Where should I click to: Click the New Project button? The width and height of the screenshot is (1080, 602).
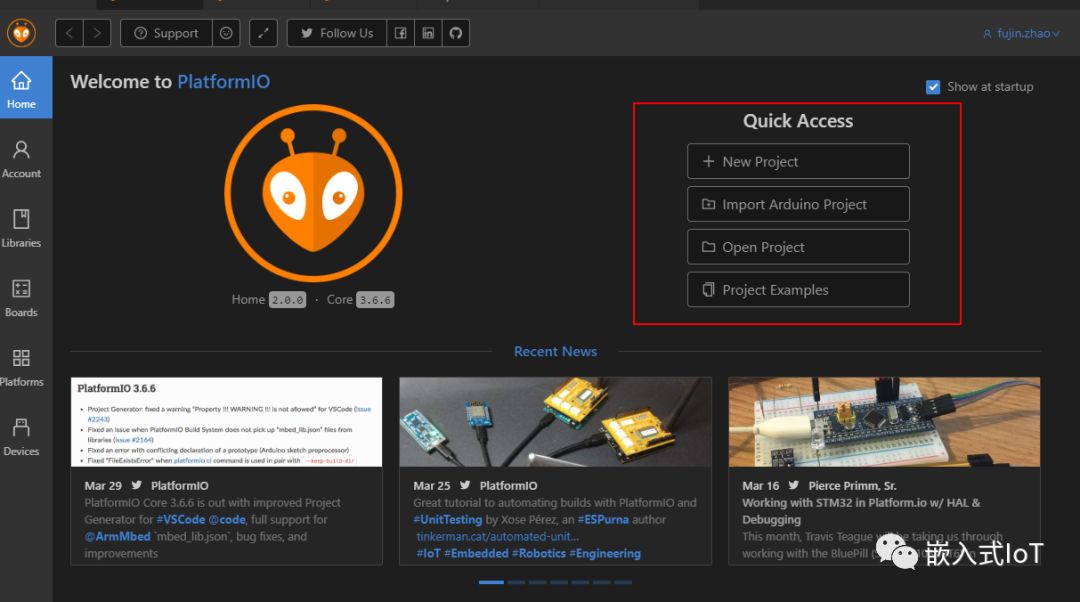[x=798, y=161]
